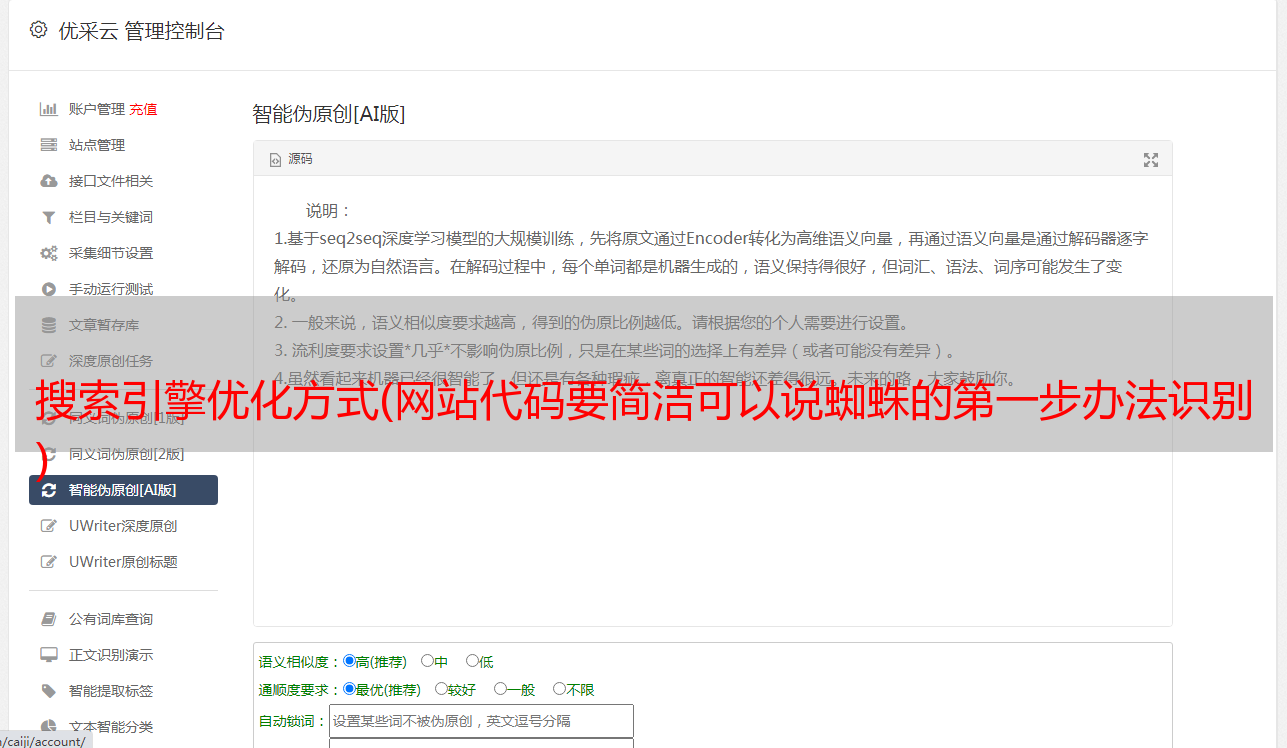Screen dimensions: 1287x748
Task: Click the 智能伪原创[AI版] page heading
Action: 329,114
